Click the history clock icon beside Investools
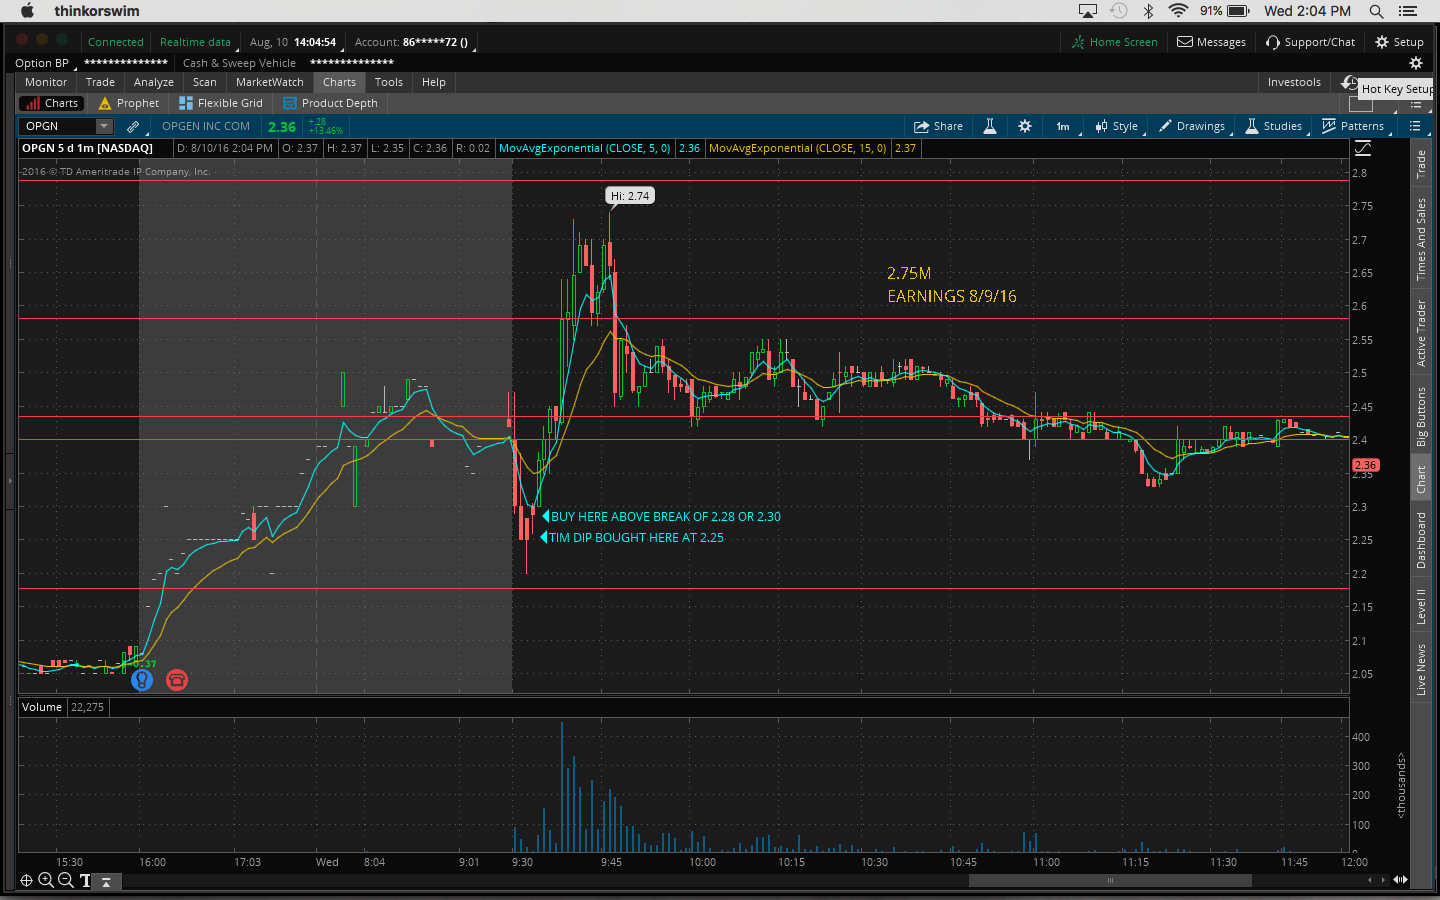Viewport: 1440px width, 900px height. click(1349, 82)
